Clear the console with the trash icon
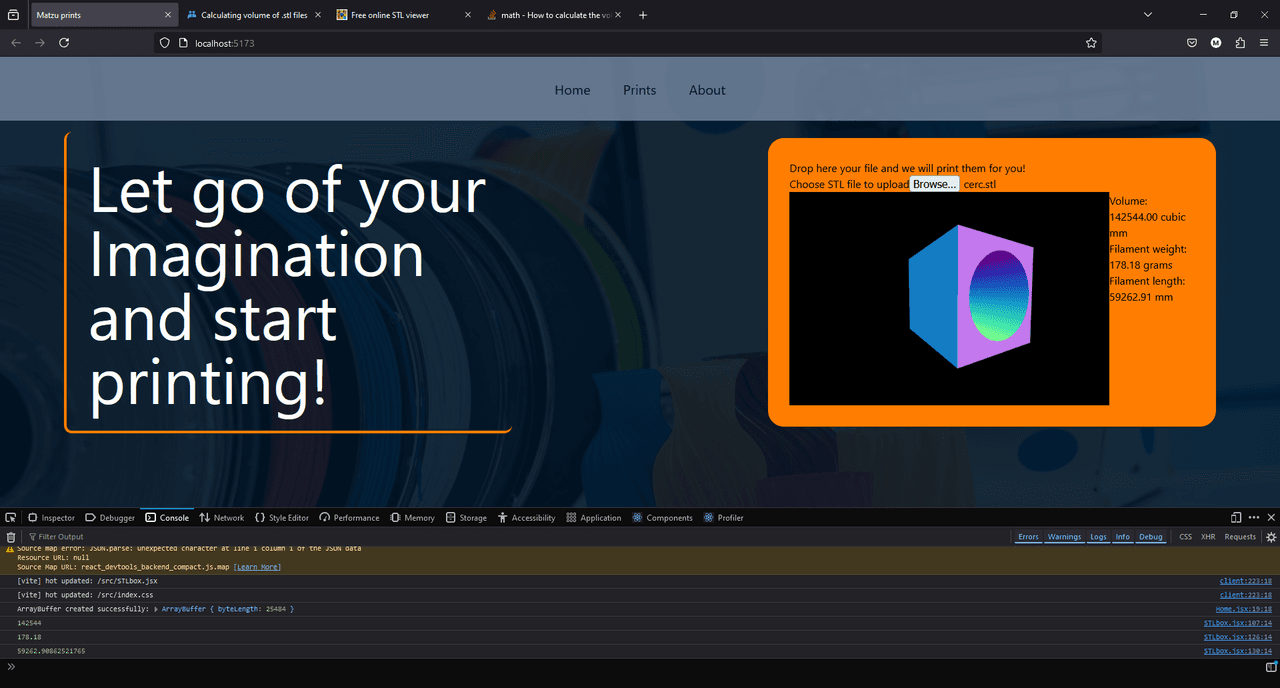The height and width of the screenshot is (688, 1280). (x=11, y=537)
